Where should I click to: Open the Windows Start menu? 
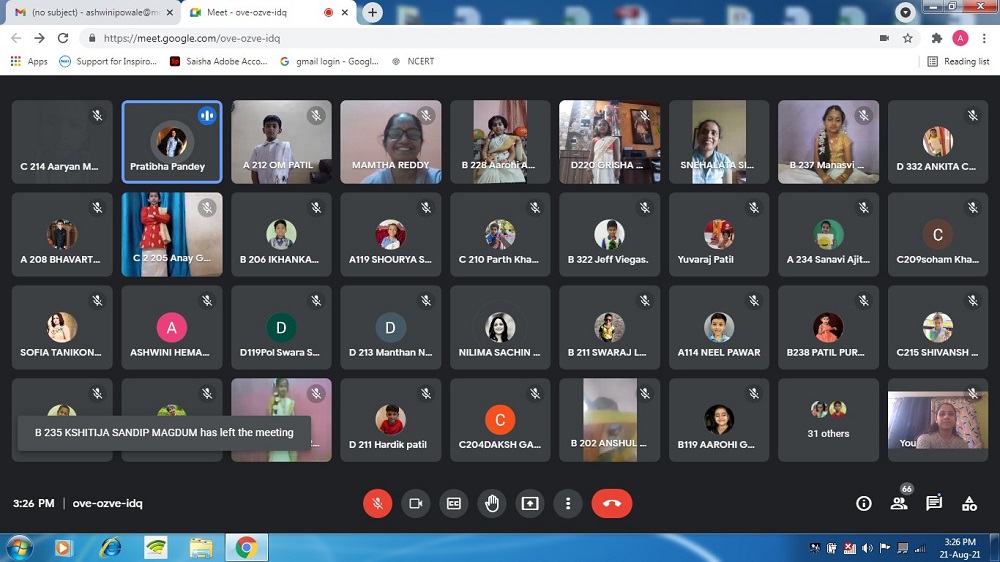tap(20, 547)
